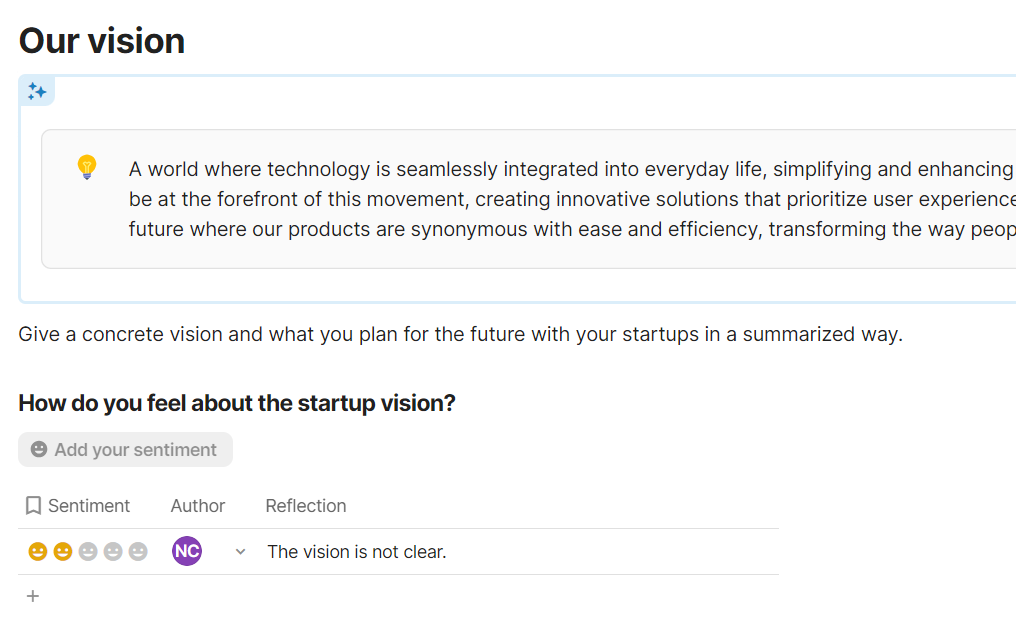Screen dimensions: 1016x620
Task: Click the lightbulb icon in the callout
Action: click(87, 167)
